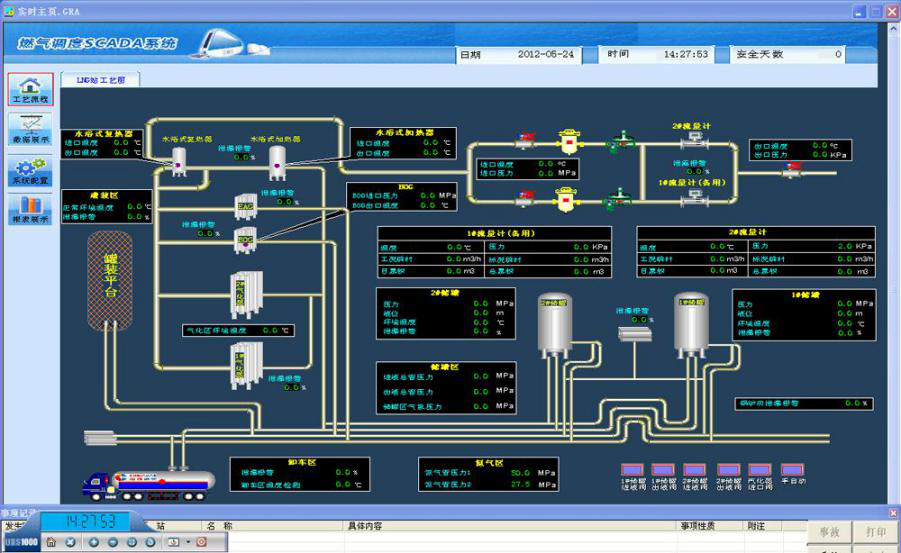This screenshot has height=553, width=901.
Task: Click the home icon in UBS1000 toolbar
Action: tap(51, 542)
